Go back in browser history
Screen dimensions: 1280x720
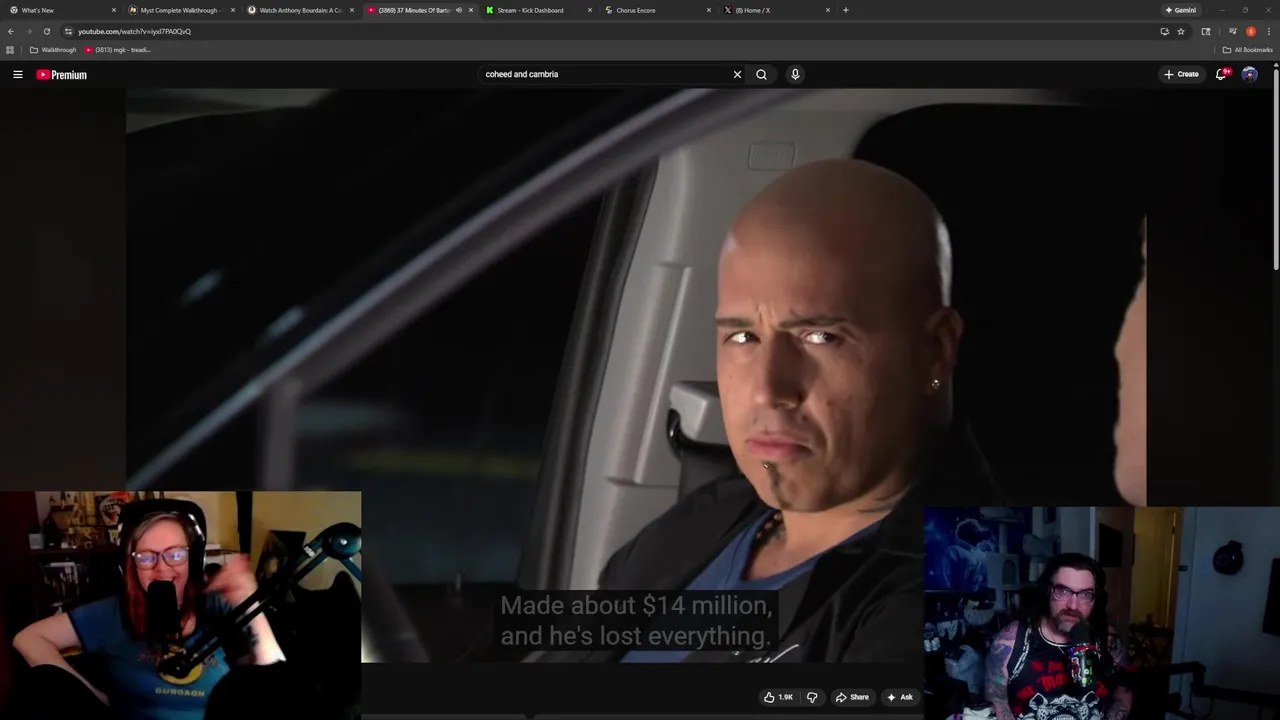[11, 31]
